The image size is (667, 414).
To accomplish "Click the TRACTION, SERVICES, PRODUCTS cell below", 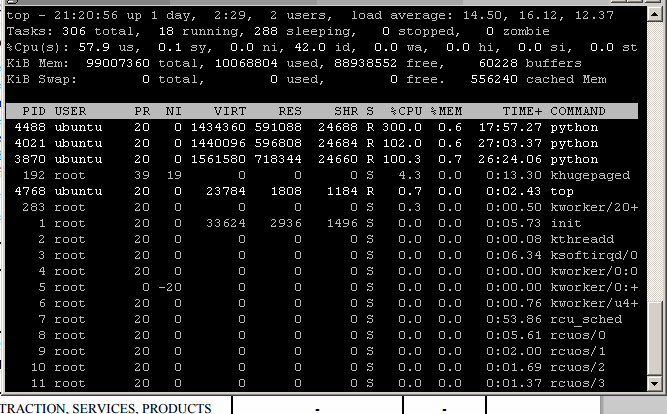I will point(105,408).
